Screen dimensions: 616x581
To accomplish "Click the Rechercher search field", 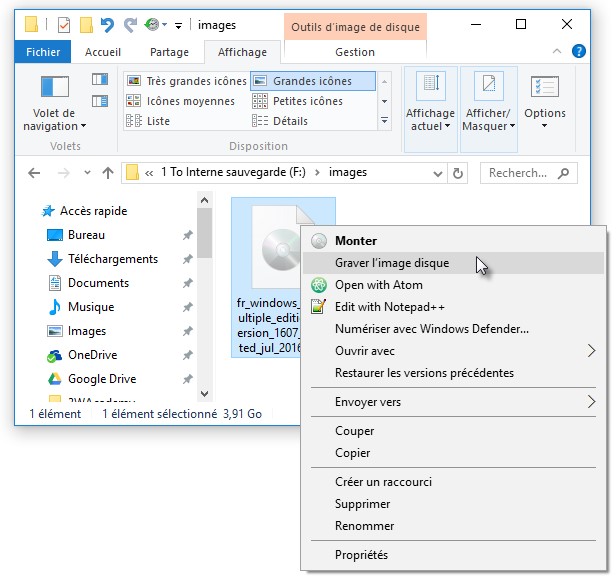I will coord(528,173).
